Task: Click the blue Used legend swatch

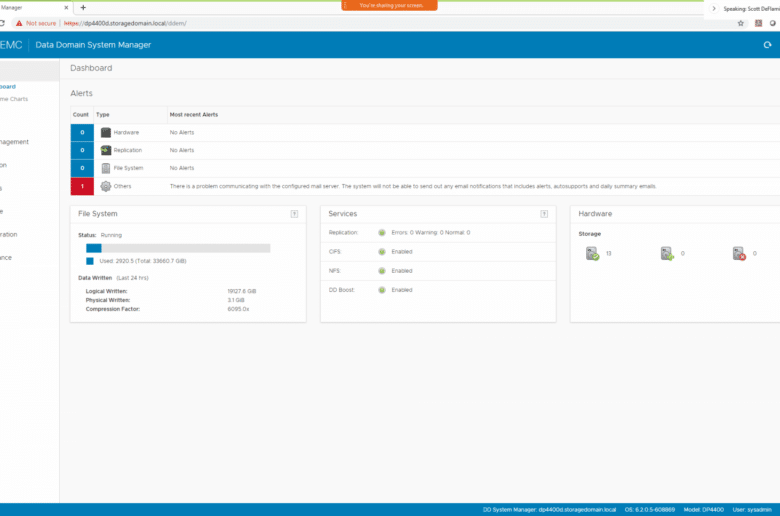Action: [x=90, y=261]
